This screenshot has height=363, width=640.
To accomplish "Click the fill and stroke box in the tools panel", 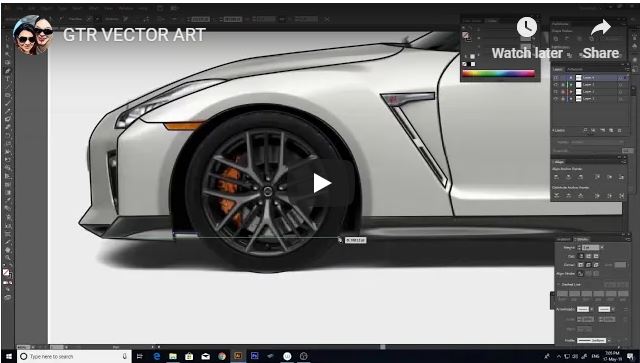I will pos(7,273).
